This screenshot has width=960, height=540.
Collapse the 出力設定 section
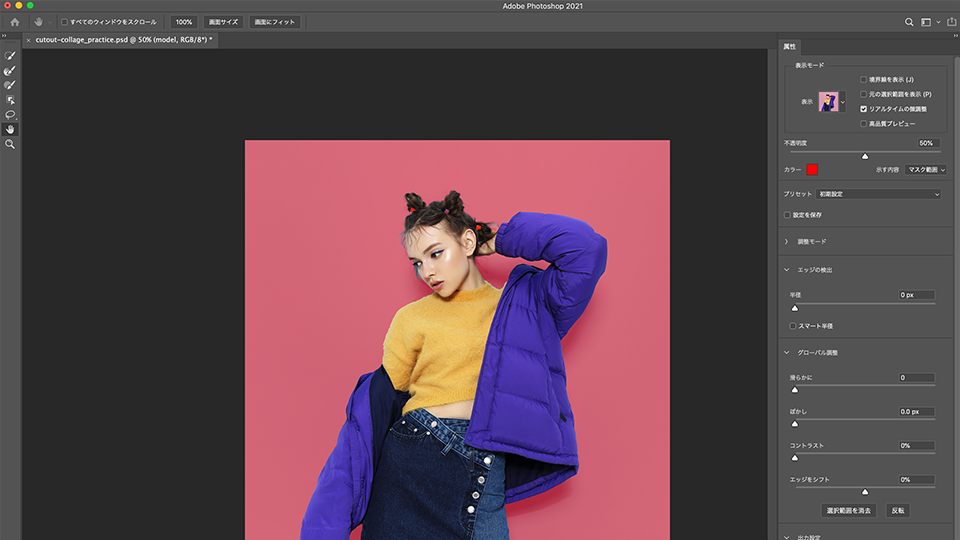coord(787,537)
